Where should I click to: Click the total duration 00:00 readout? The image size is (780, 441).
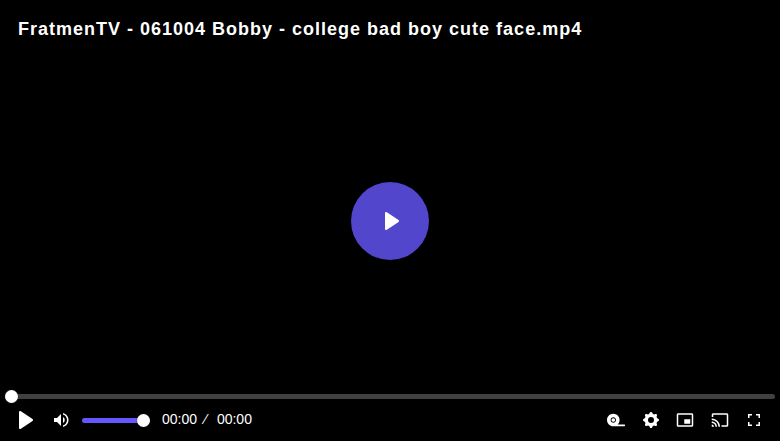pos(234,420)
